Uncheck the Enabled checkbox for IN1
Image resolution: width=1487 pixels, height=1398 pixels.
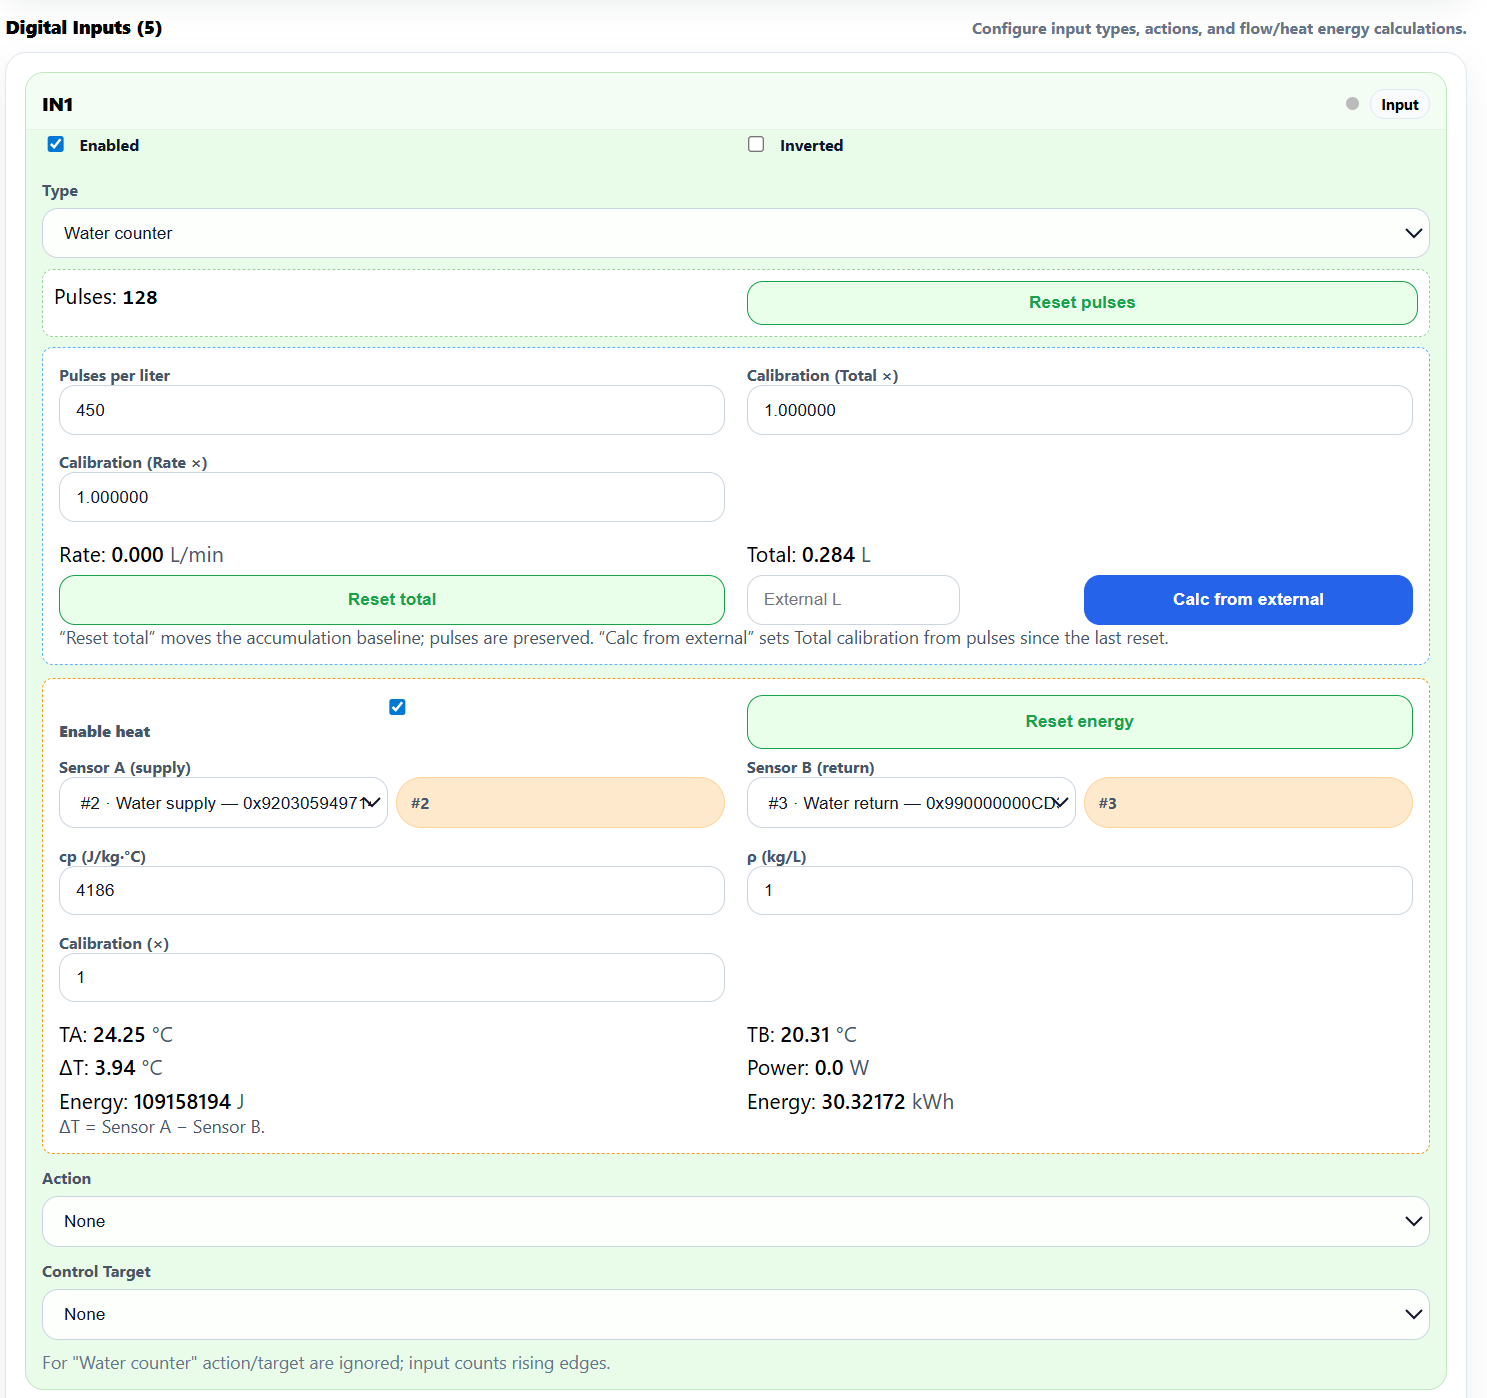tap(56, 144)
